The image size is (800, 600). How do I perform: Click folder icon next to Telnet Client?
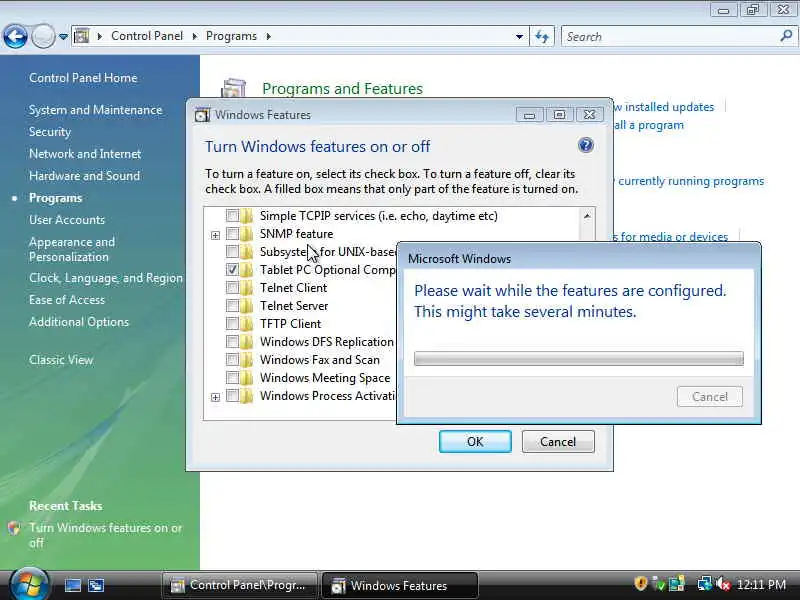point(247,288)
